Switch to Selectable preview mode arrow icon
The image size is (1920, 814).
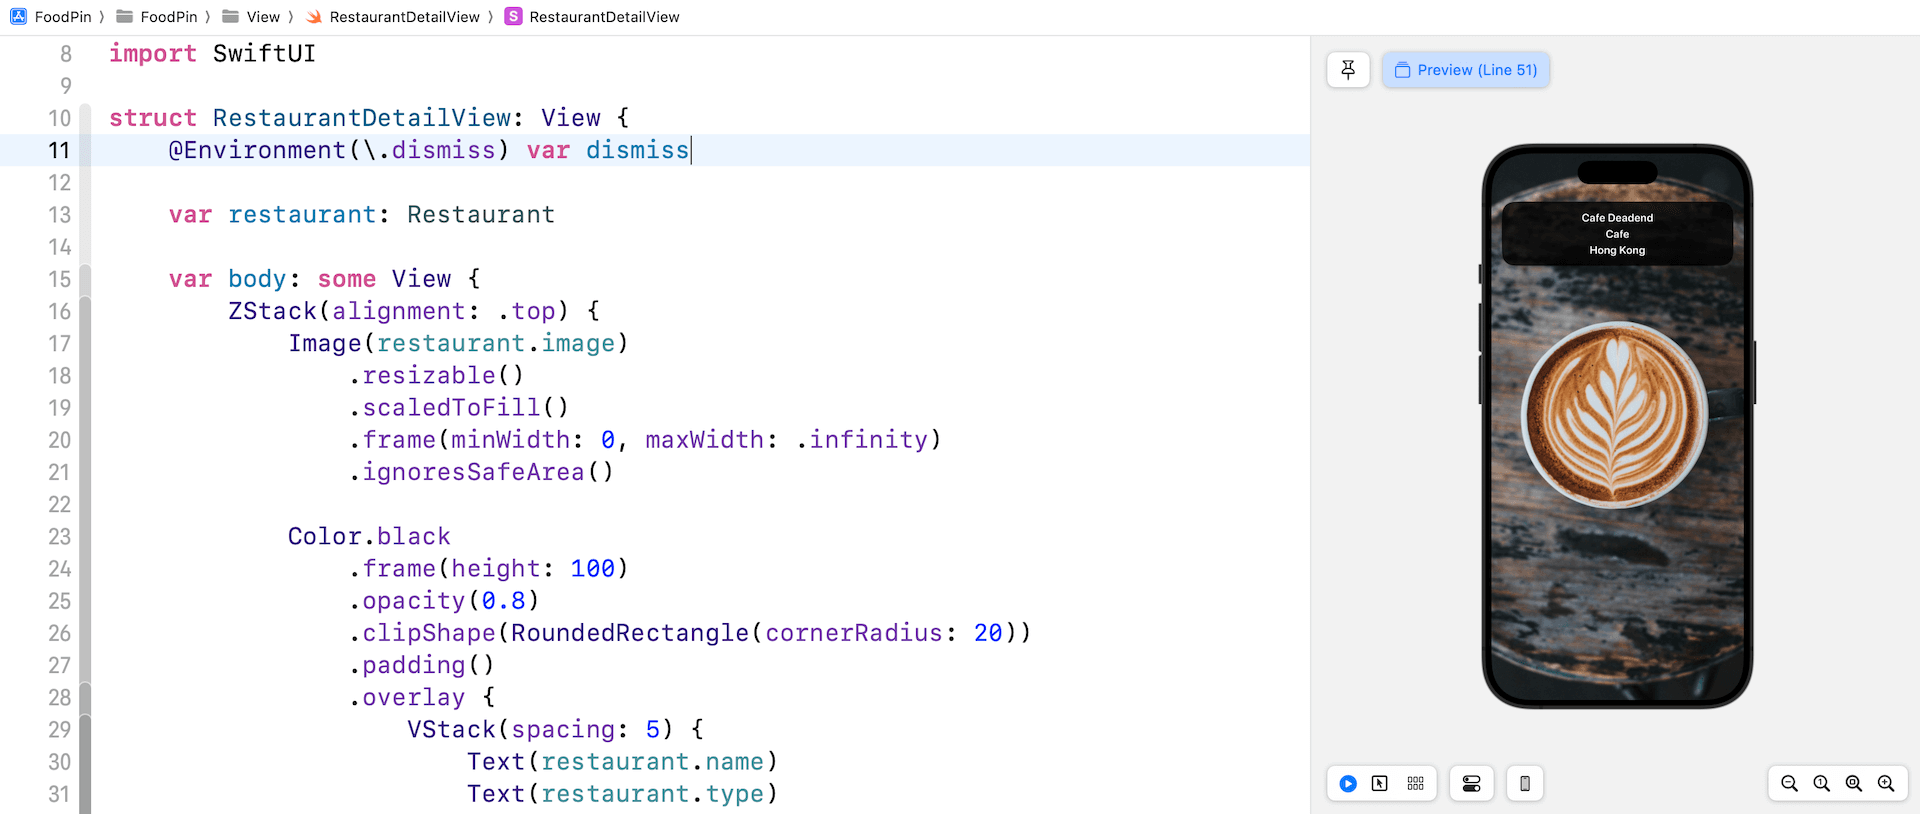tap(1380, 784)
